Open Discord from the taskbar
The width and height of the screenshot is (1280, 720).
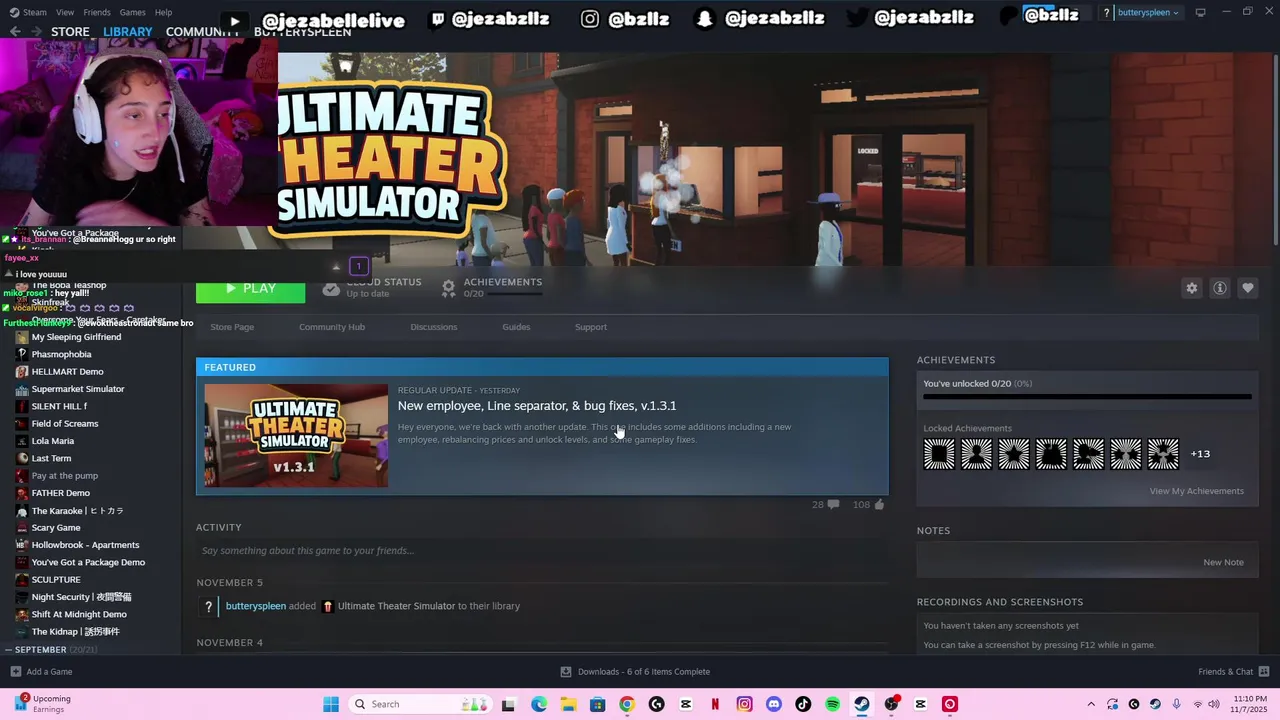[x=773, y=704]
